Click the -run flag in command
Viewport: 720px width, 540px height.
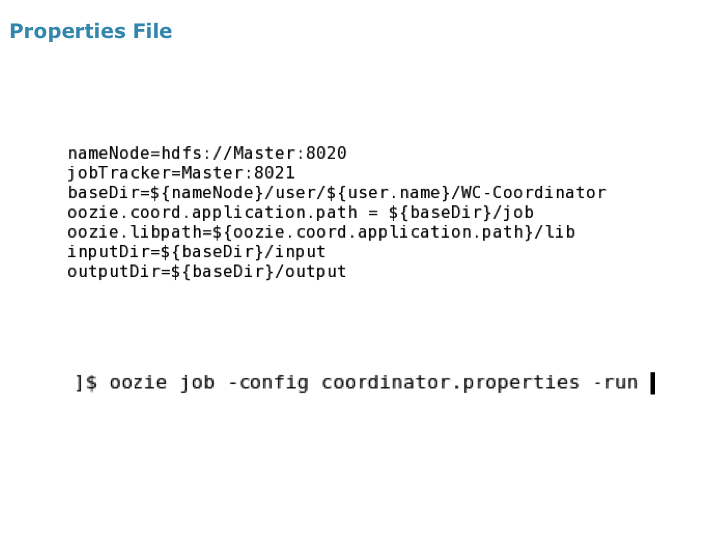click(x=615, y=382)
